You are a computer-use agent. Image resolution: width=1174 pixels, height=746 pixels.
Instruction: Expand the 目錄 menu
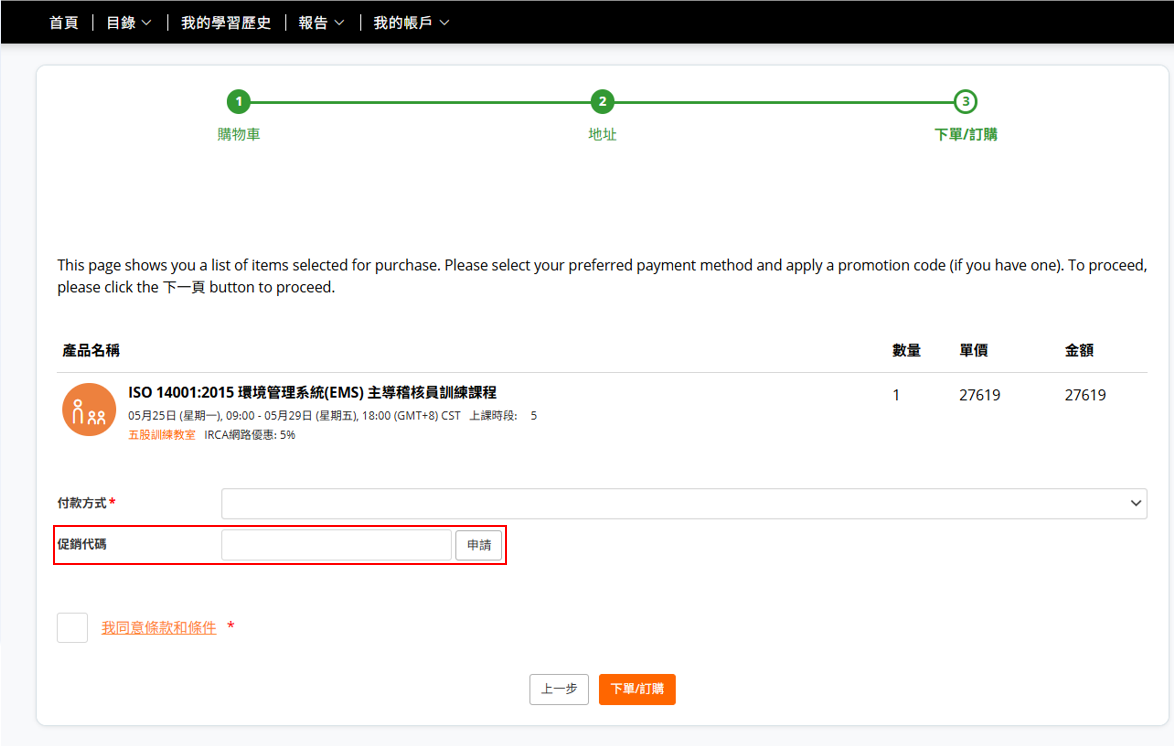[129, 22]
